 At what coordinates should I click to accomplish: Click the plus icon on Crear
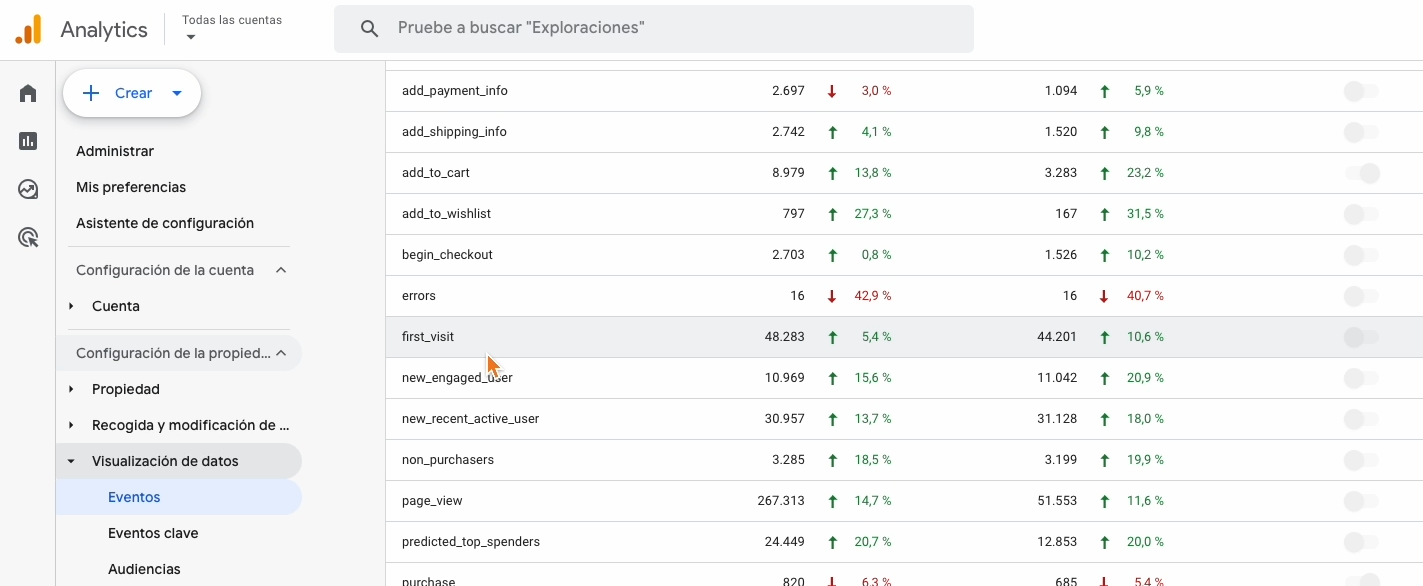point(91,93)
